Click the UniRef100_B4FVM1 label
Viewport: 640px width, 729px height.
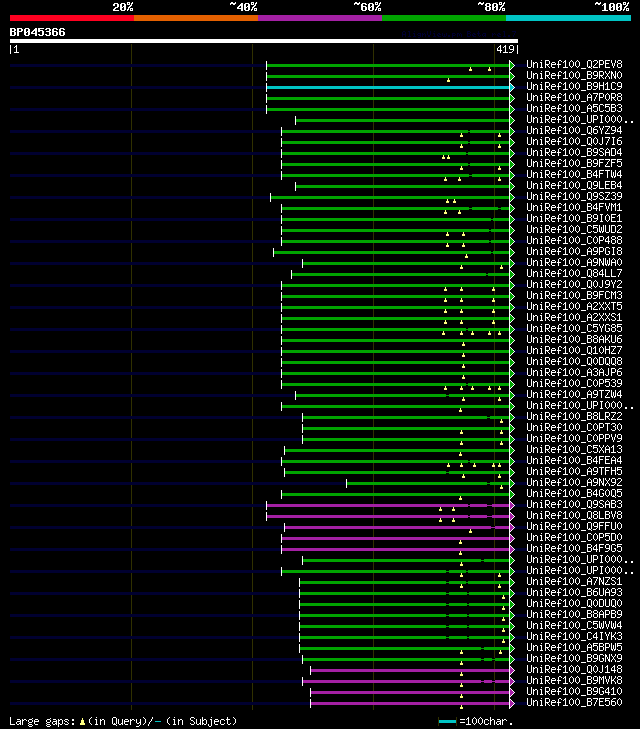pyautogui.click(x=574, y=207)
